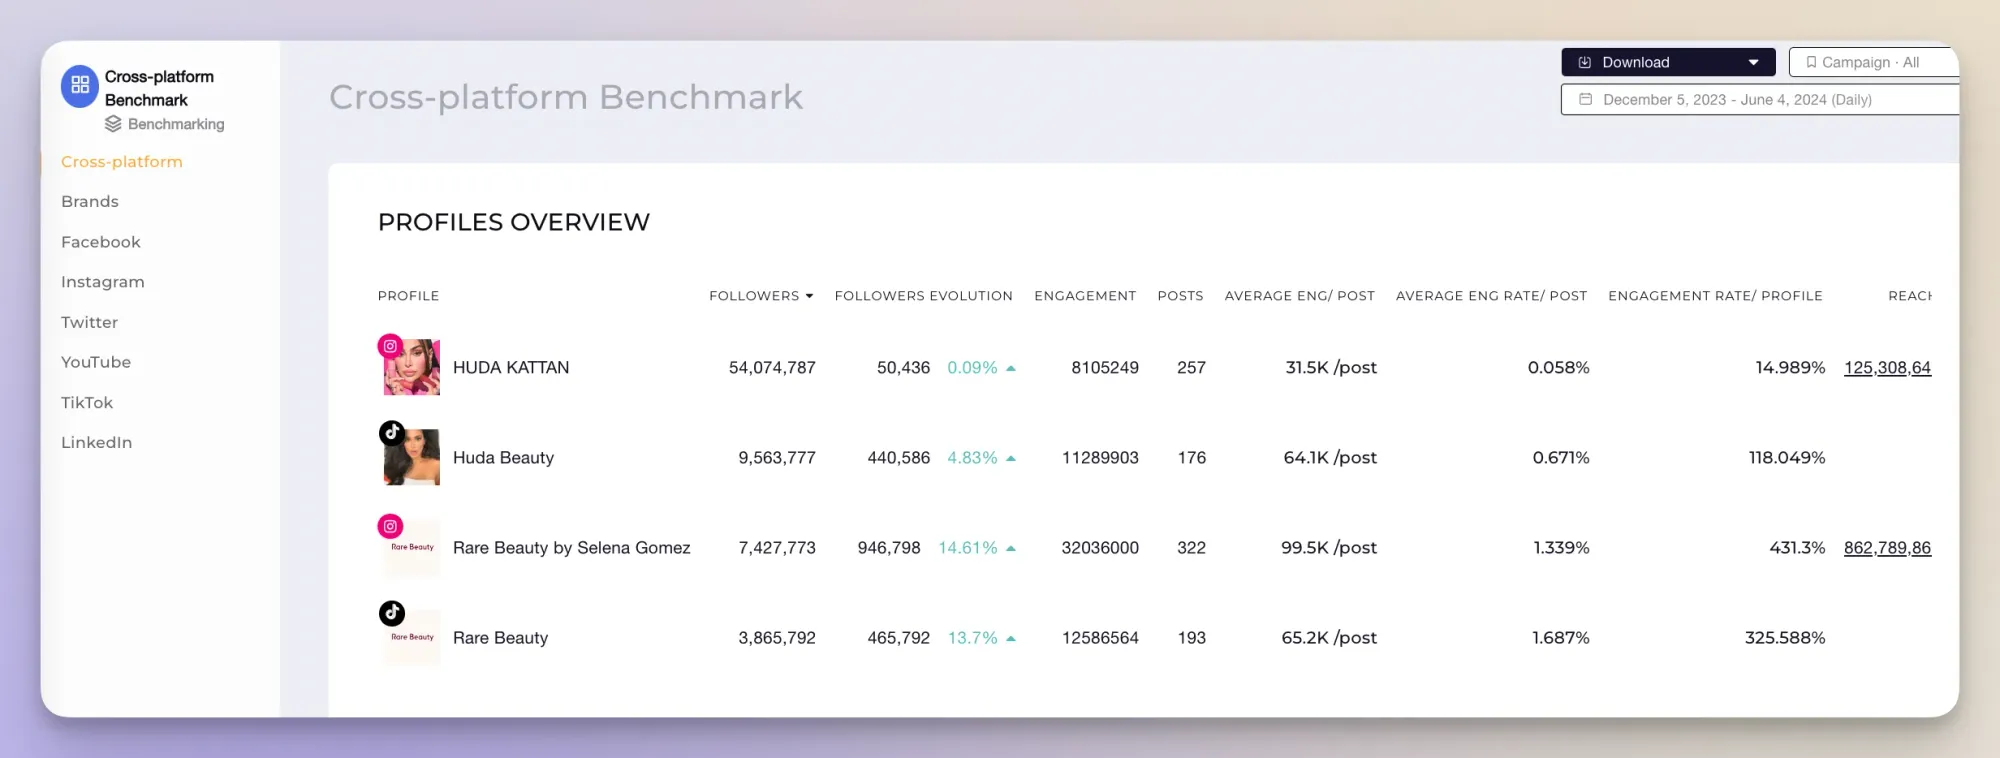Click the ENGAGEMENT column header
Viewport: 2000px width, 758px height.
tap(1085, 296)
